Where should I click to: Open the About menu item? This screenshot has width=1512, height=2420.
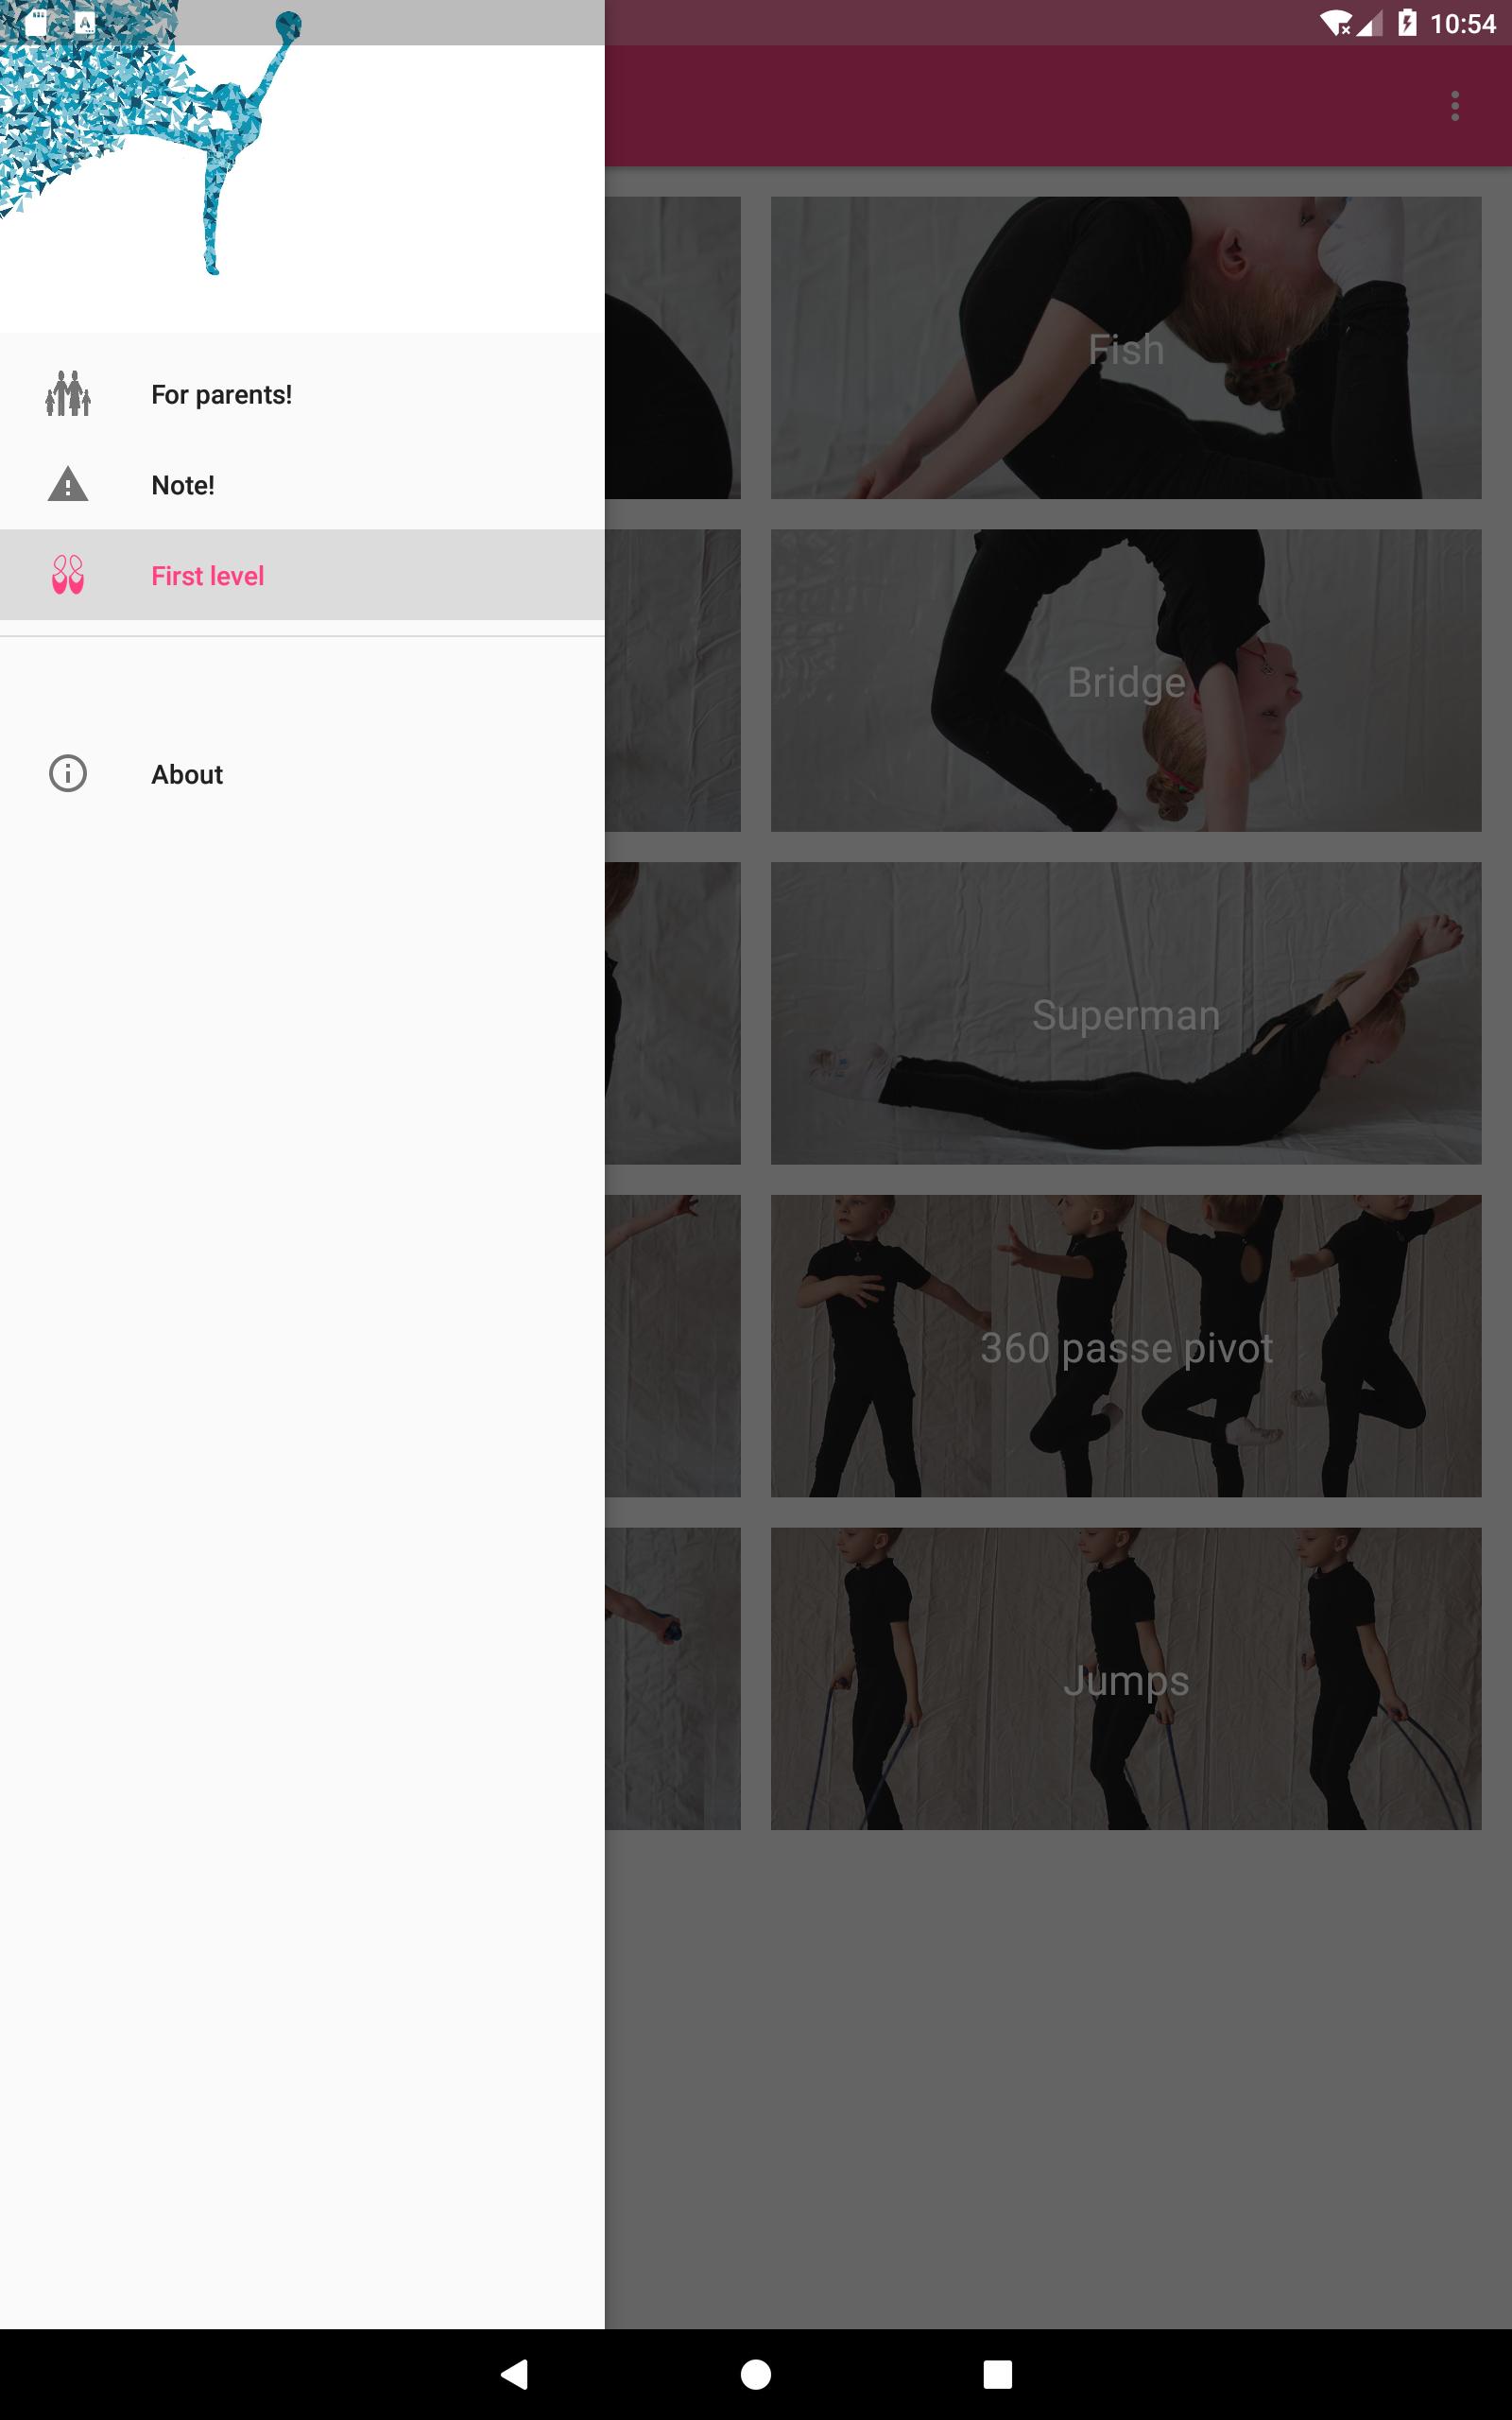point(302,773)
